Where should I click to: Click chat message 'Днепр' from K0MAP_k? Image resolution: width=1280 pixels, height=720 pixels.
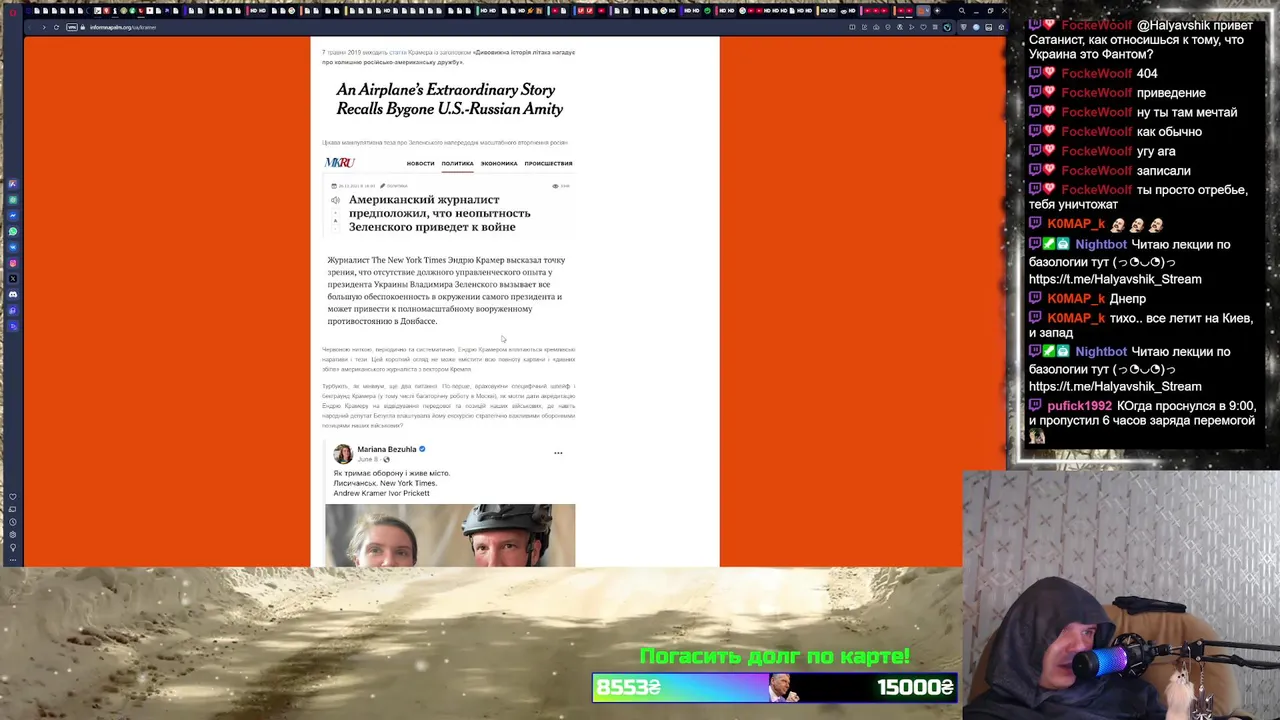point(1128,298)
